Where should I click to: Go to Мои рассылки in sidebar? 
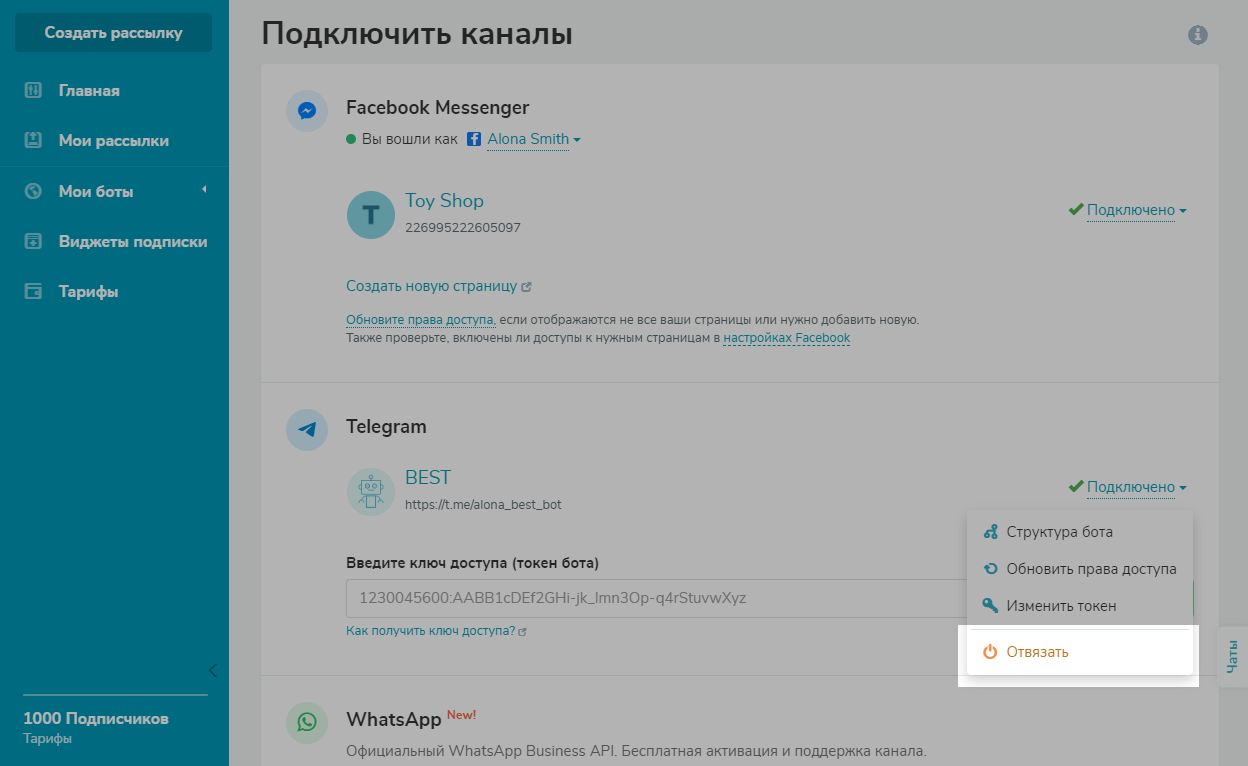[113, 141]
